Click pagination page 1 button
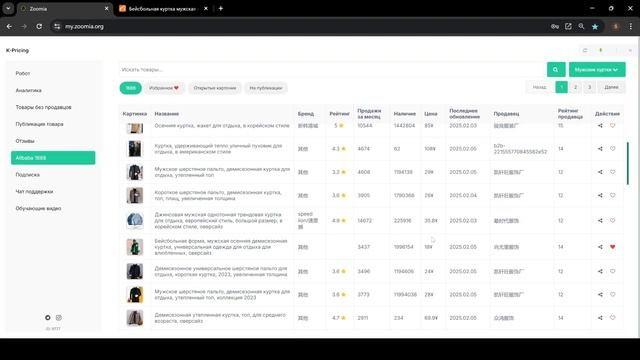Screen dimensions: 640x360 (x=562, y=87)
